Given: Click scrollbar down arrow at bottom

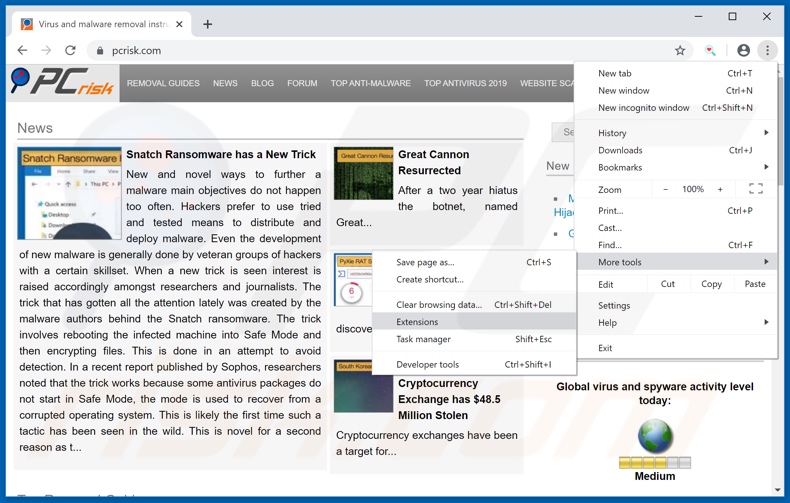Looking at the screenshot, I should 779,489.
